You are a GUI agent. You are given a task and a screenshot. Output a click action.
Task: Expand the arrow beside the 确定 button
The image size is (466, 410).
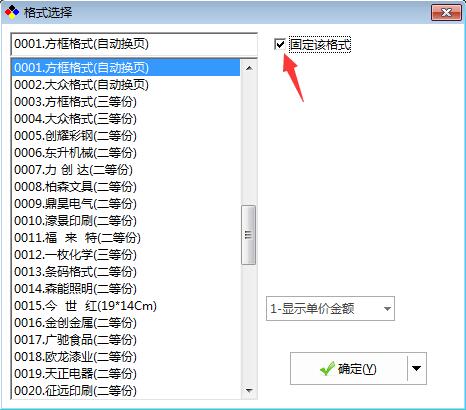coord(417,368)
